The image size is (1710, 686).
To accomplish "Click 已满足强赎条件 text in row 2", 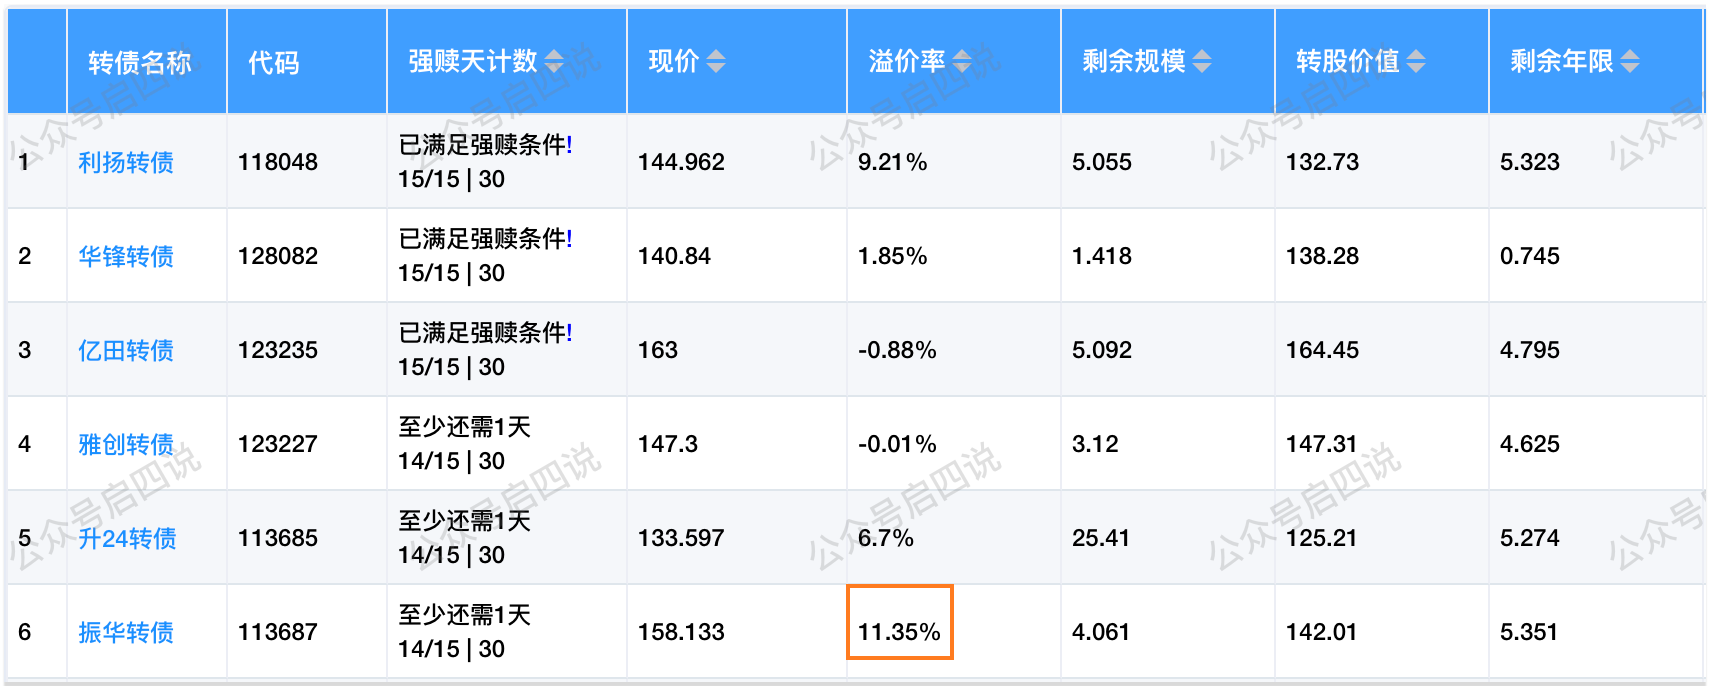I will [x=485, y=239].
